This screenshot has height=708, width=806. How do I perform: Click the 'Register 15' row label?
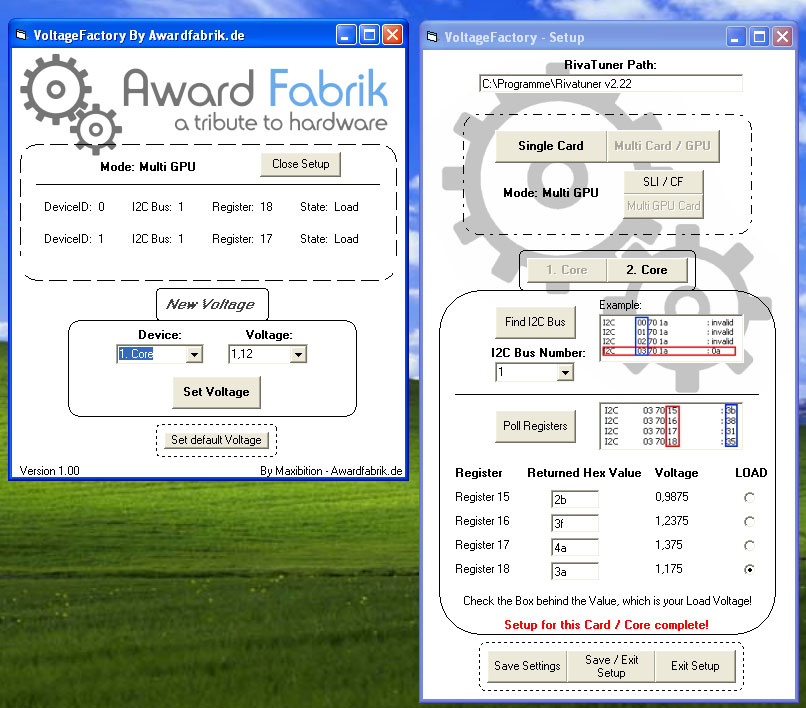point(482,497)
